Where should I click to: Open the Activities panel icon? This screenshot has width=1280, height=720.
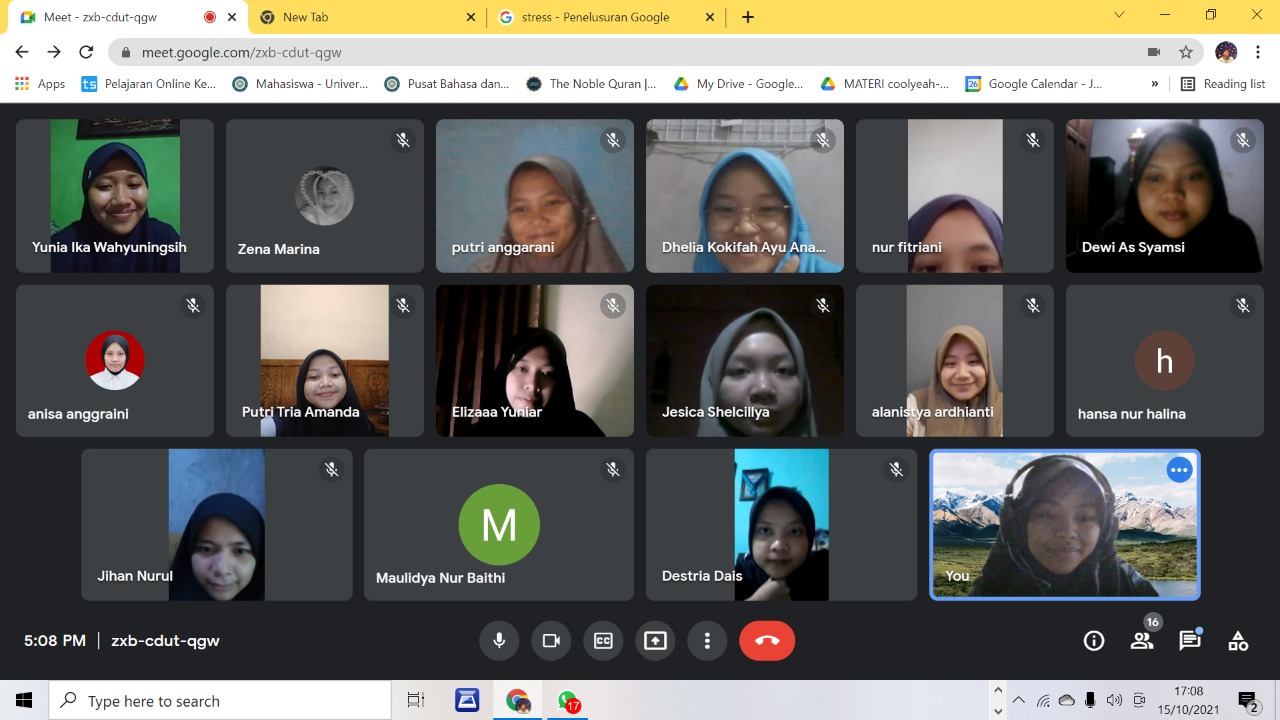click(x=1238, y=641)
